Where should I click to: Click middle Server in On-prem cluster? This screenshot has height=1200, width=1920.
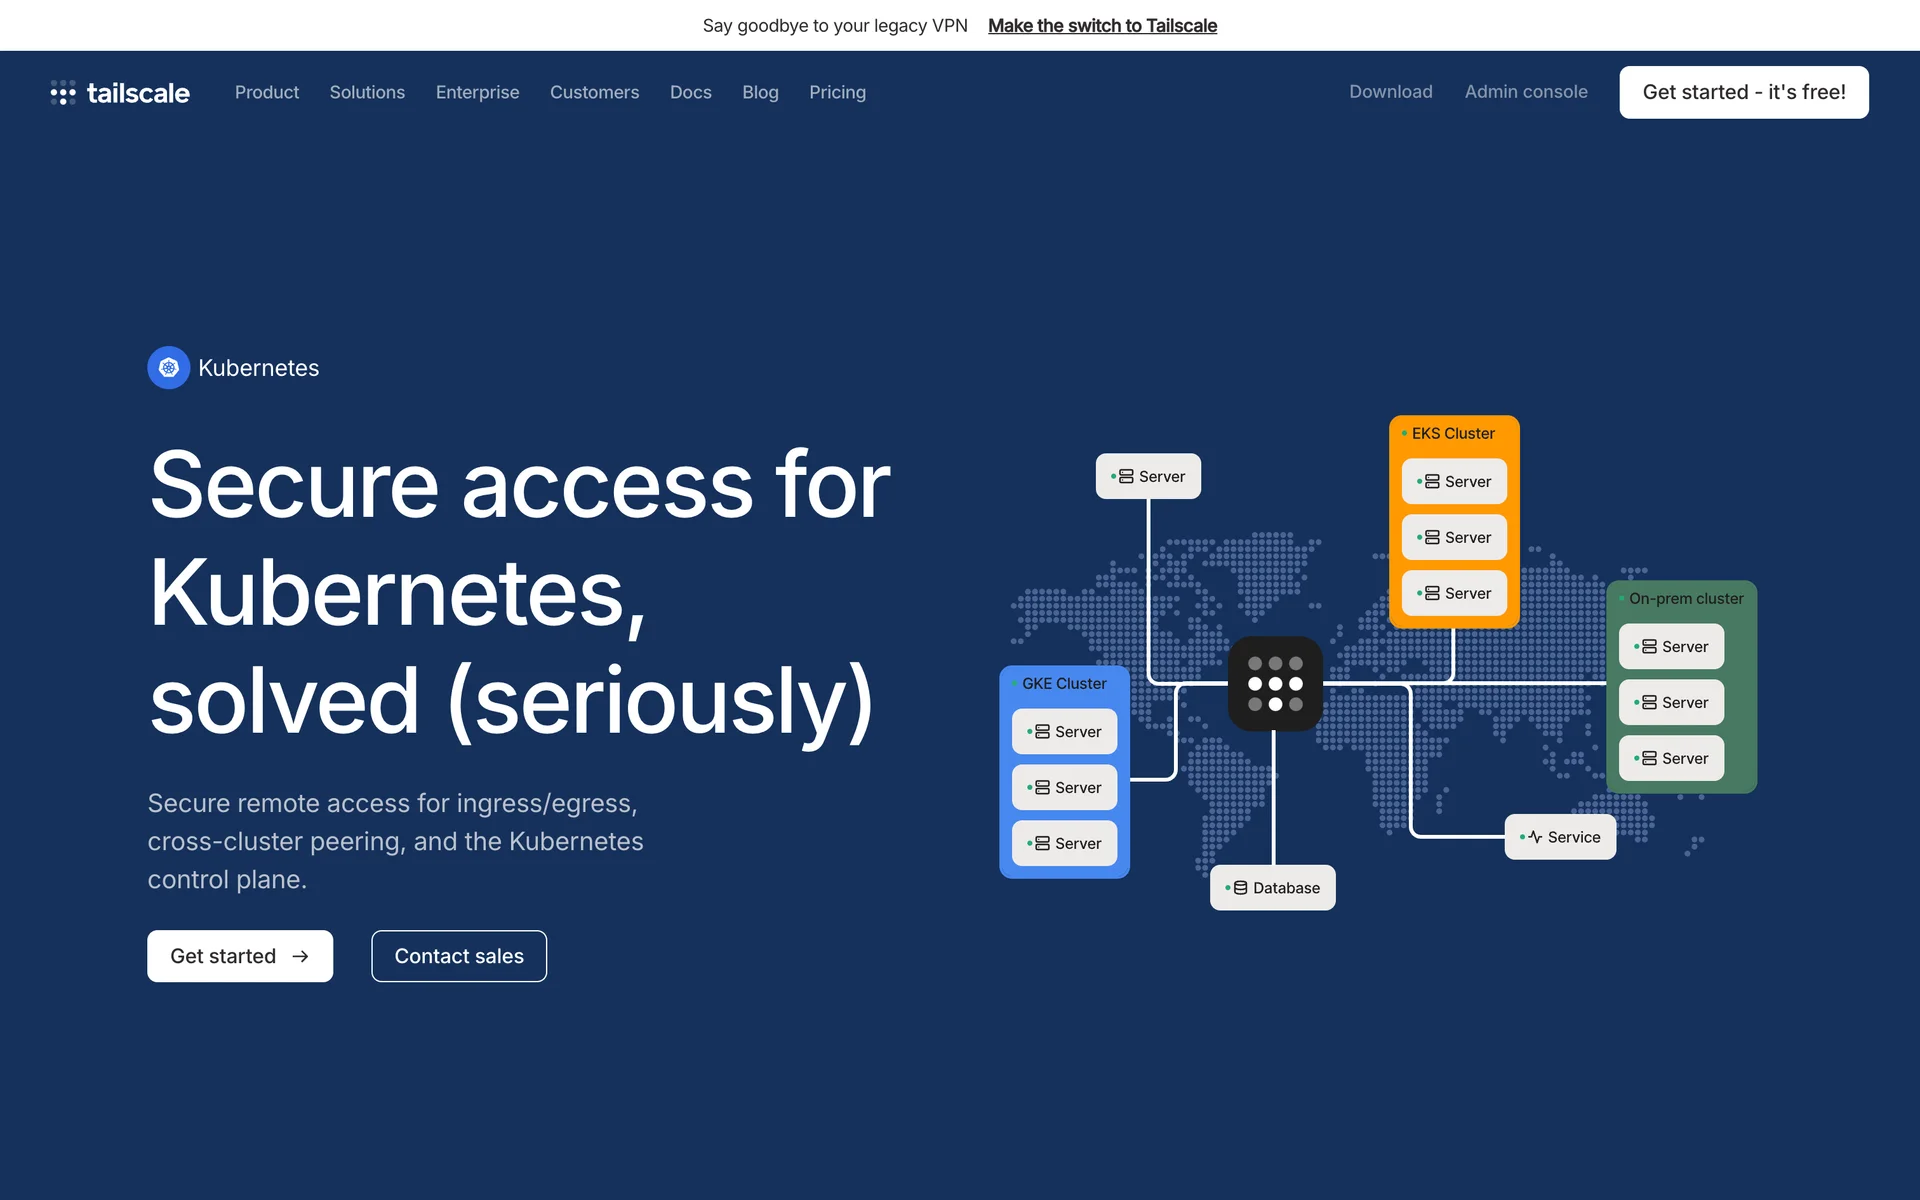tap(1671, 703)
